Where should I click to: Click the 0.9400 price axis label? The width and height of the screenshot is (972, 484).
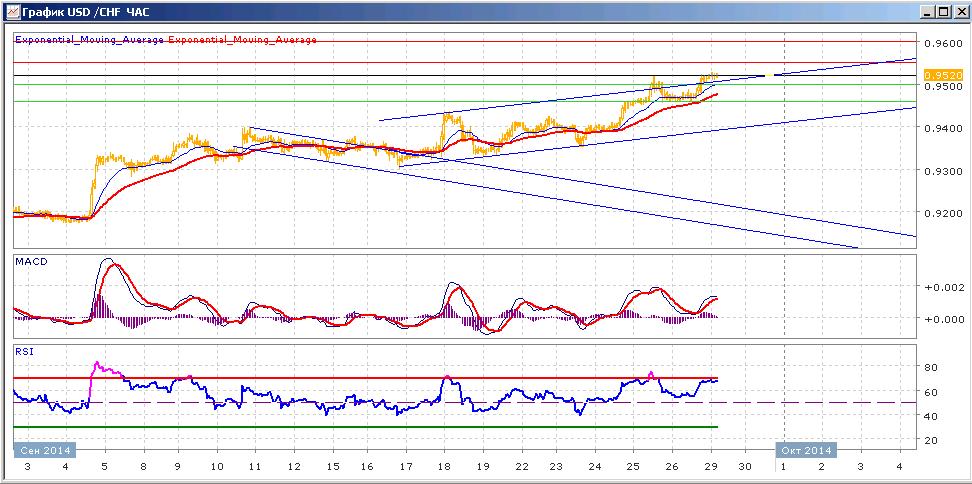click(x=944, y=128)
